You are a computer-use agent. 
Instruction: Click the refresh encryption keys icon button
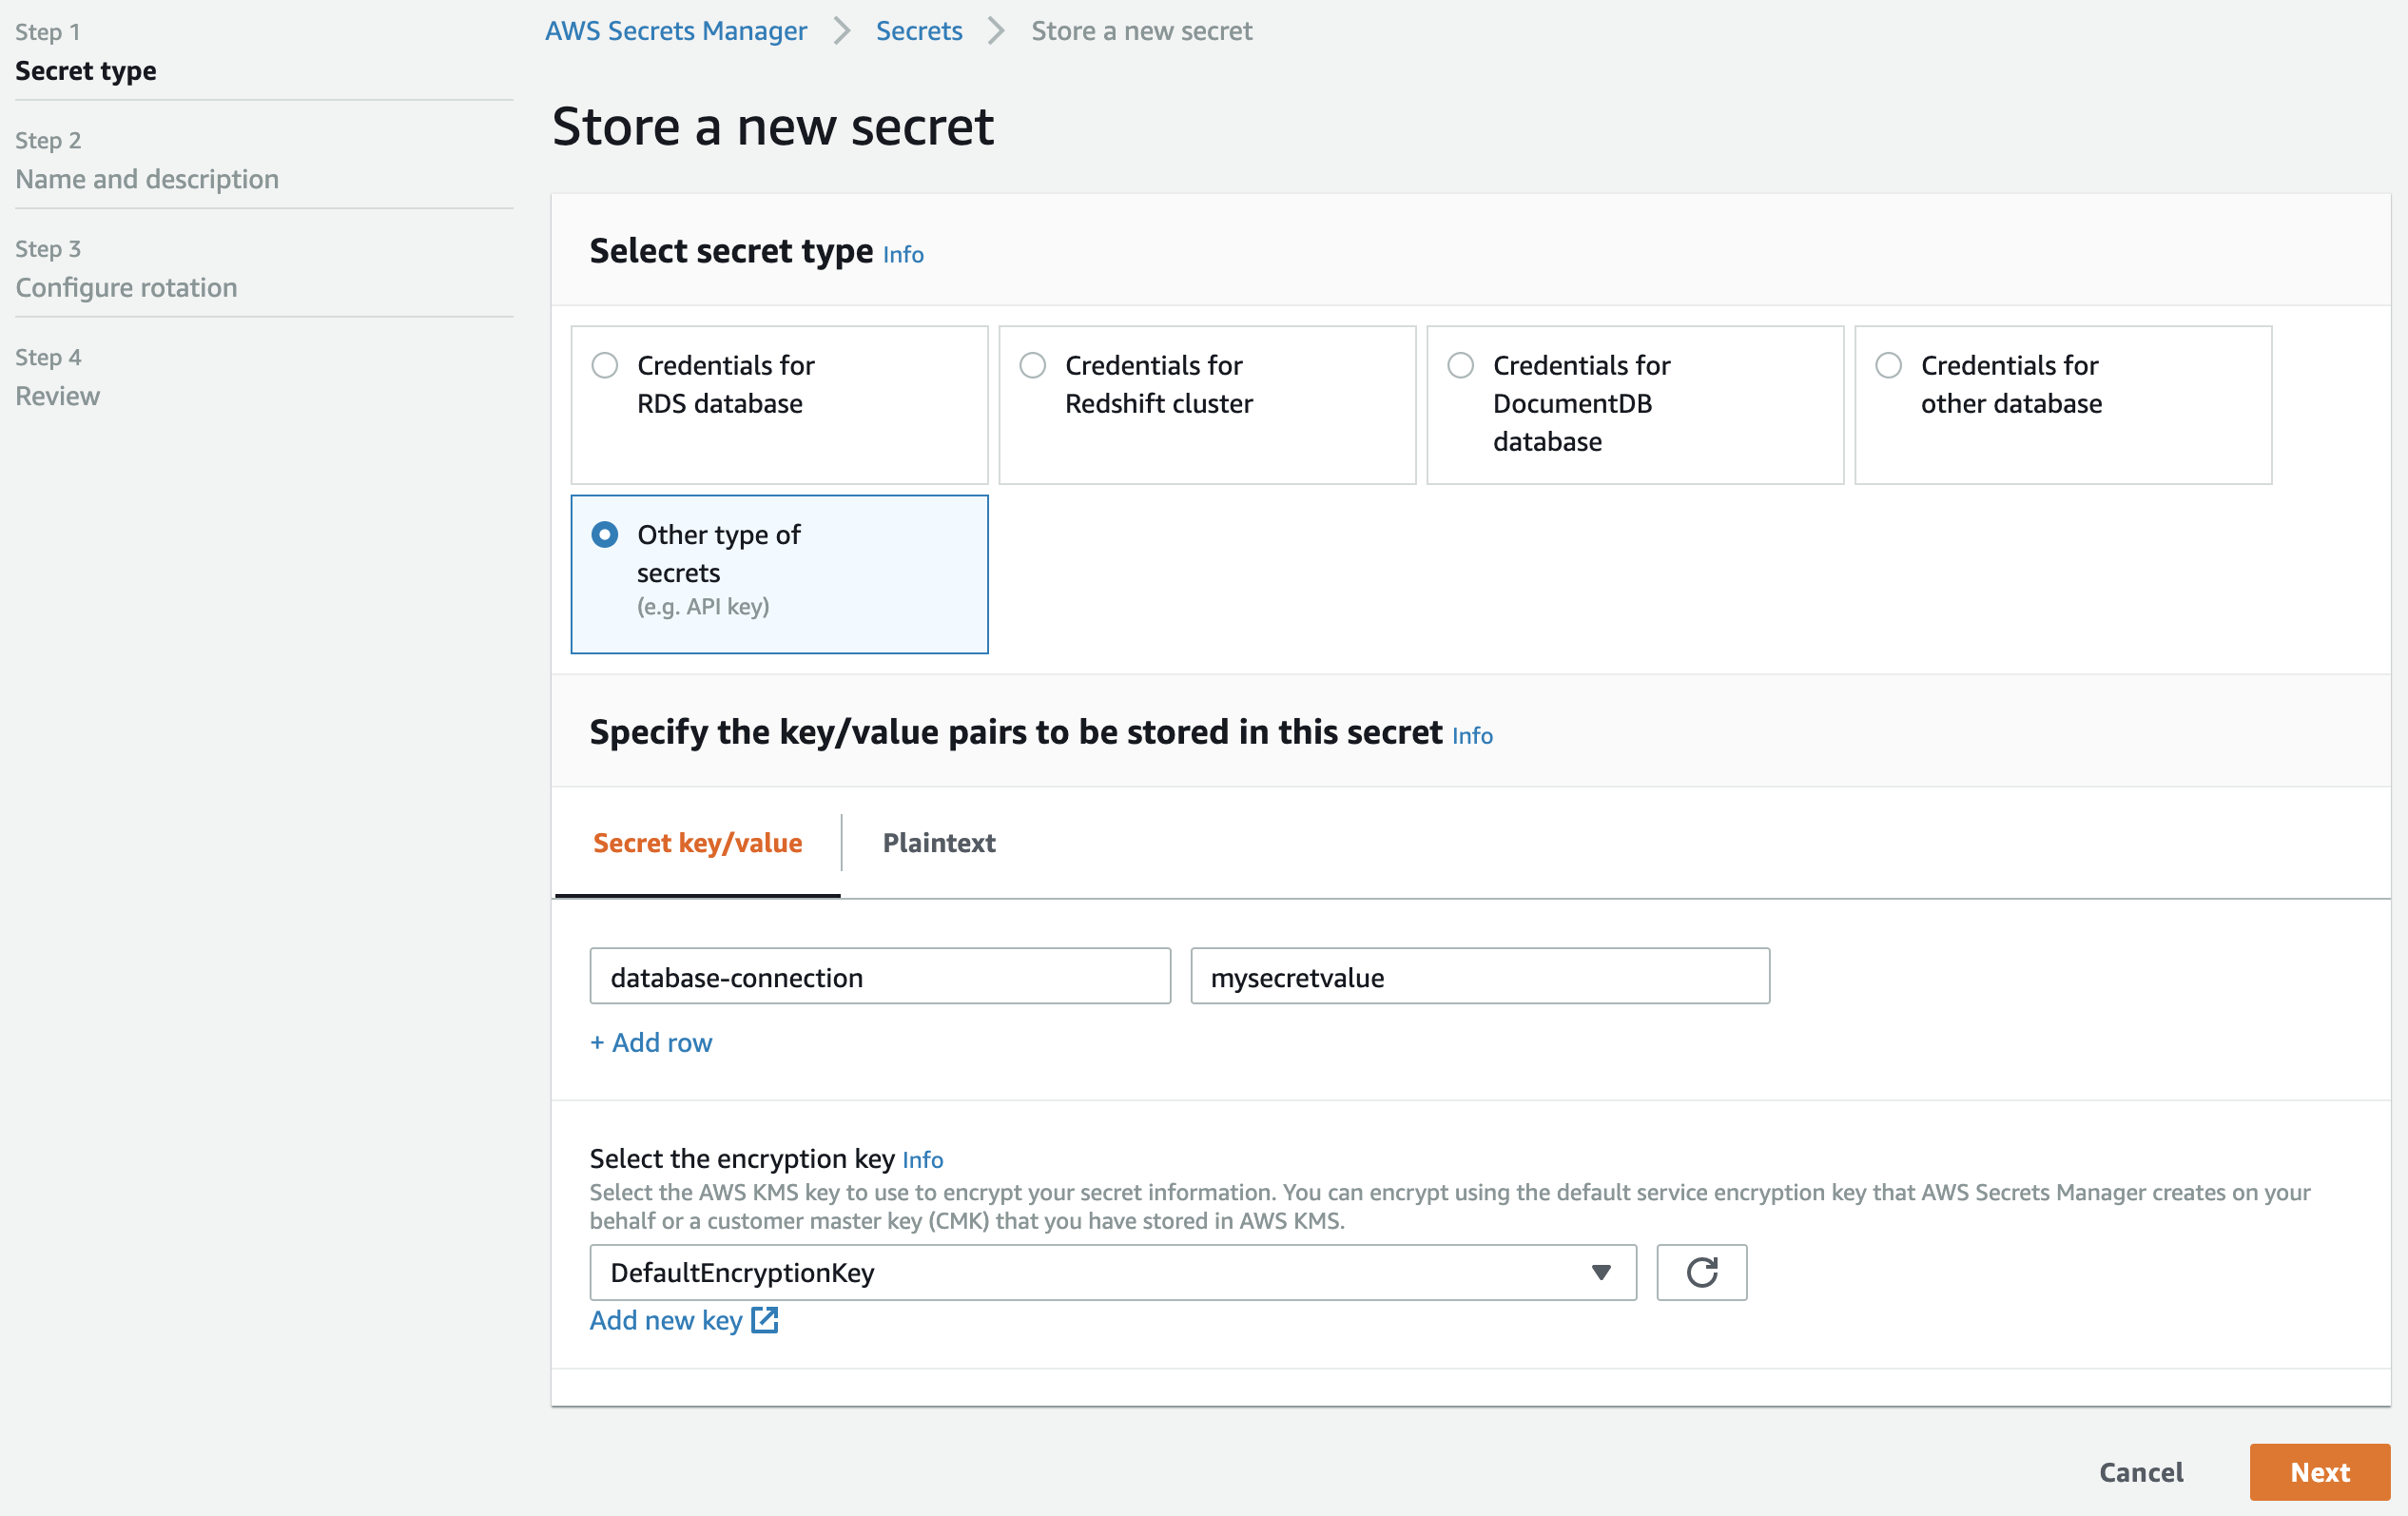pyautogui.click(x=1701, y=1272)
